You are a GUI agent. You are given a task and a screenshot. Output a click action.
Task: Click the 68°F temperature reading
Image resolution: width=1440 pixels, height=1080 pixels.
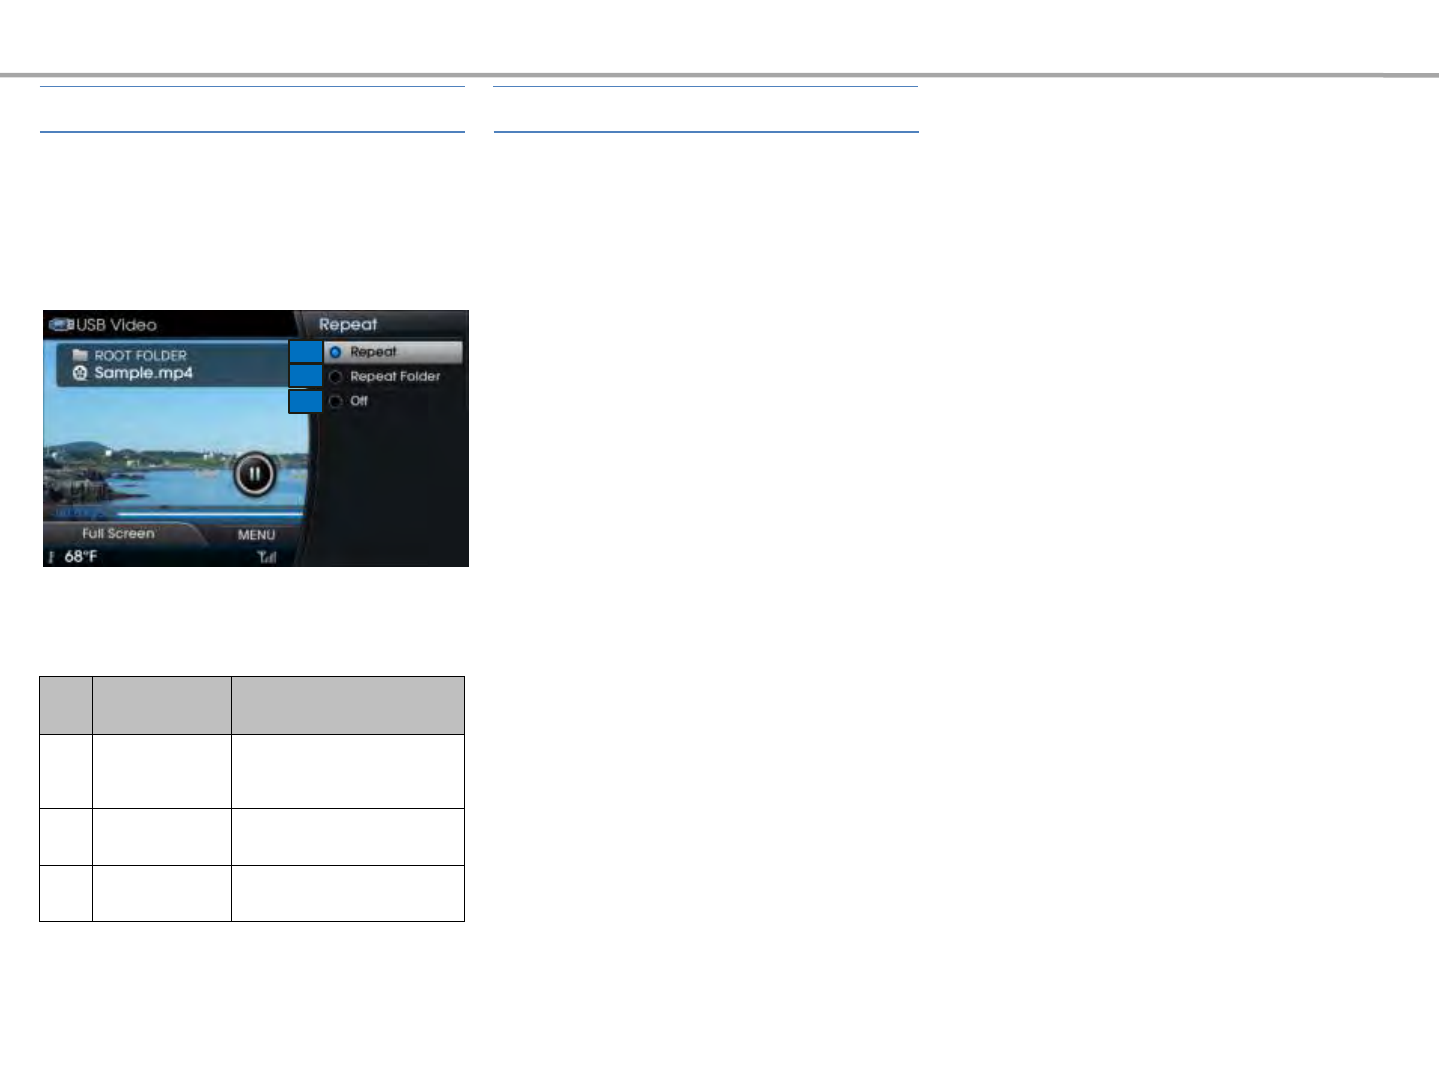coord(81,556)
